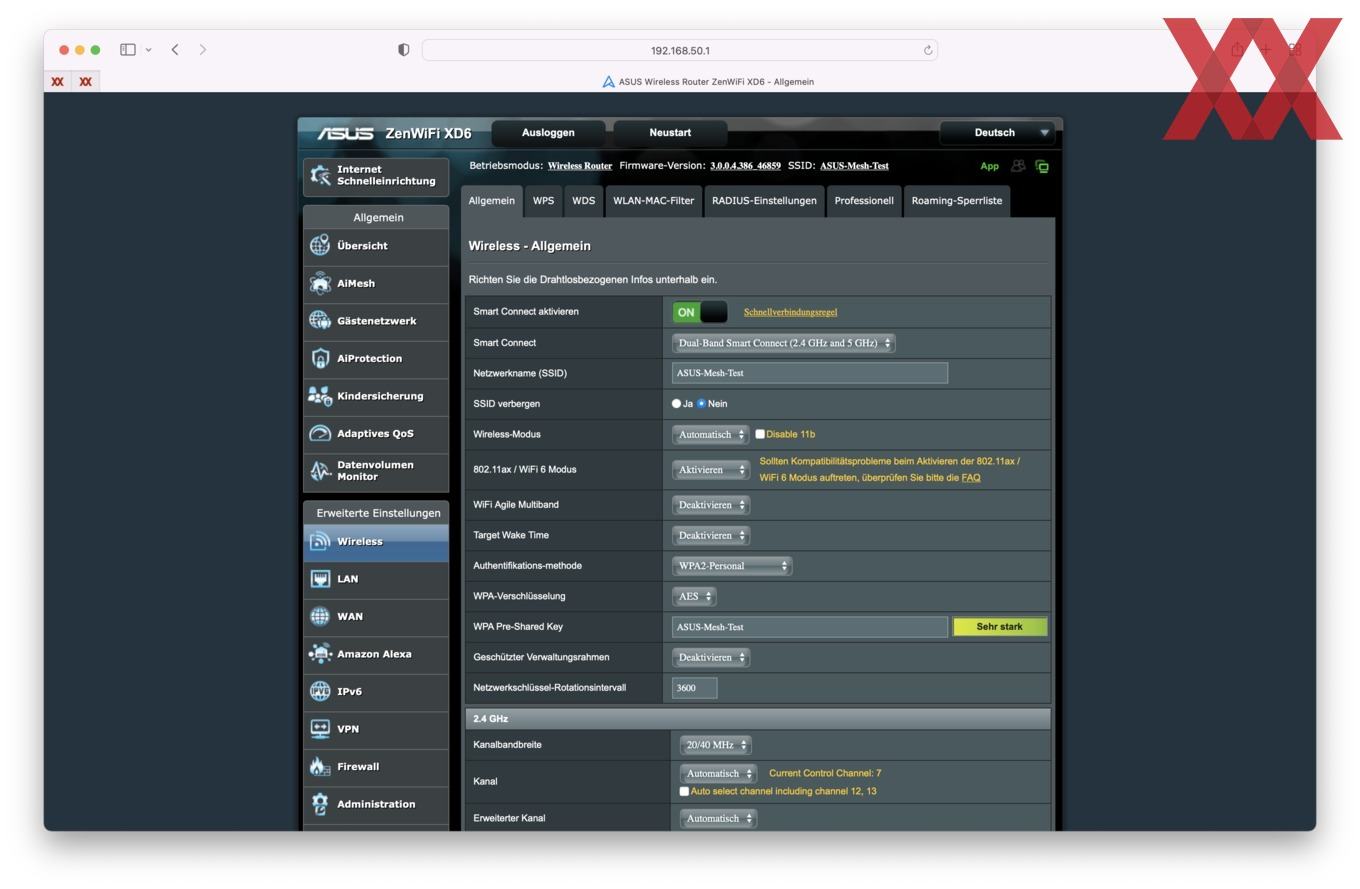Viewport: 1360px width, 889px height.
Task: Open the WiFi Agile Multiband dropdown
Action: pyautogui.click(x=710, y=505)
